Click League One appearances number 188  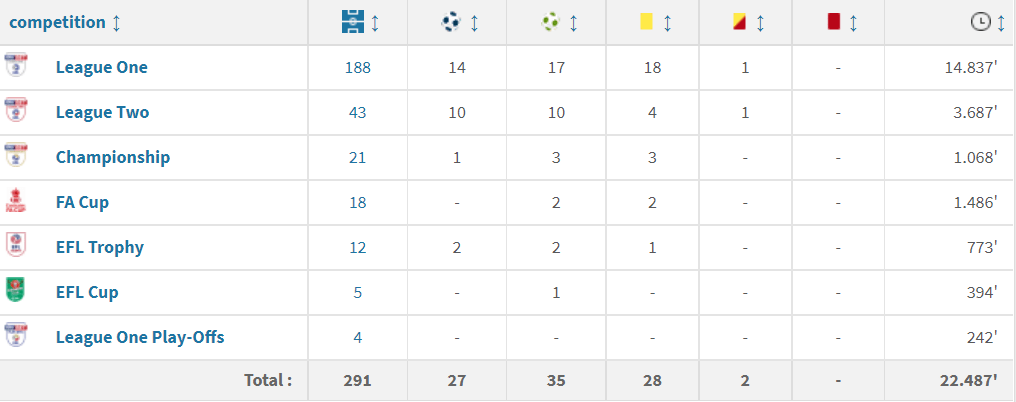tap(357, 68)
